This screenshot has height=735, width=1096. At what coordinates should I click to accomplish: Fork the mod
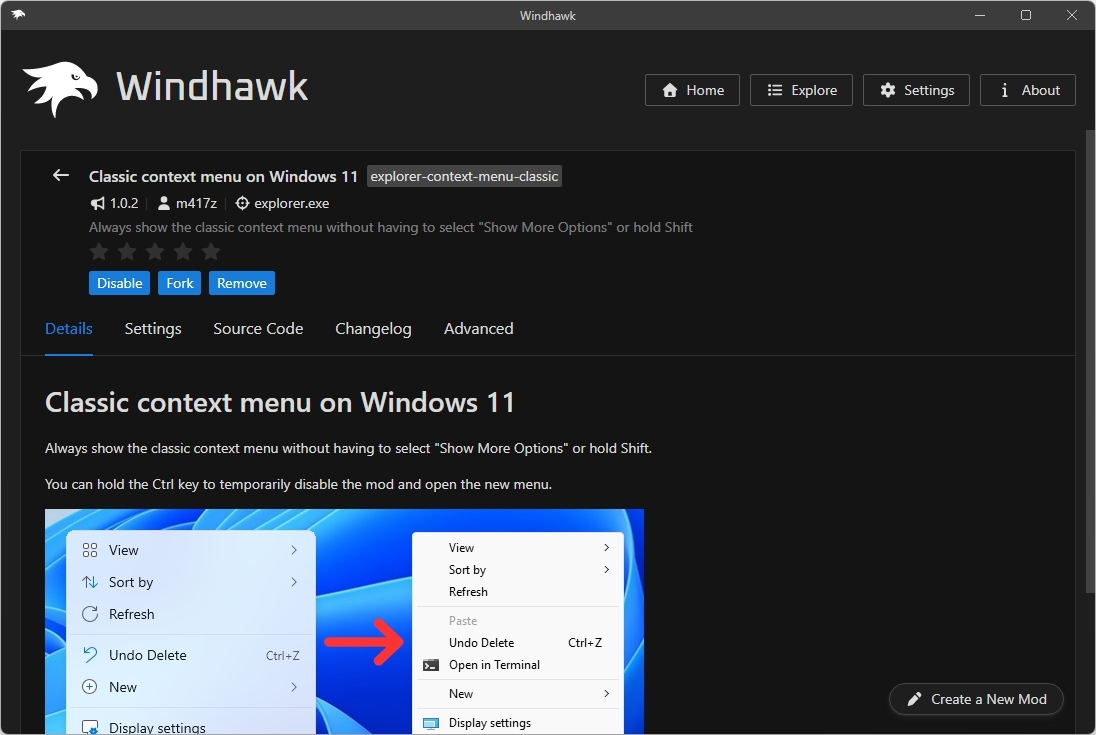tap(179, 283)
